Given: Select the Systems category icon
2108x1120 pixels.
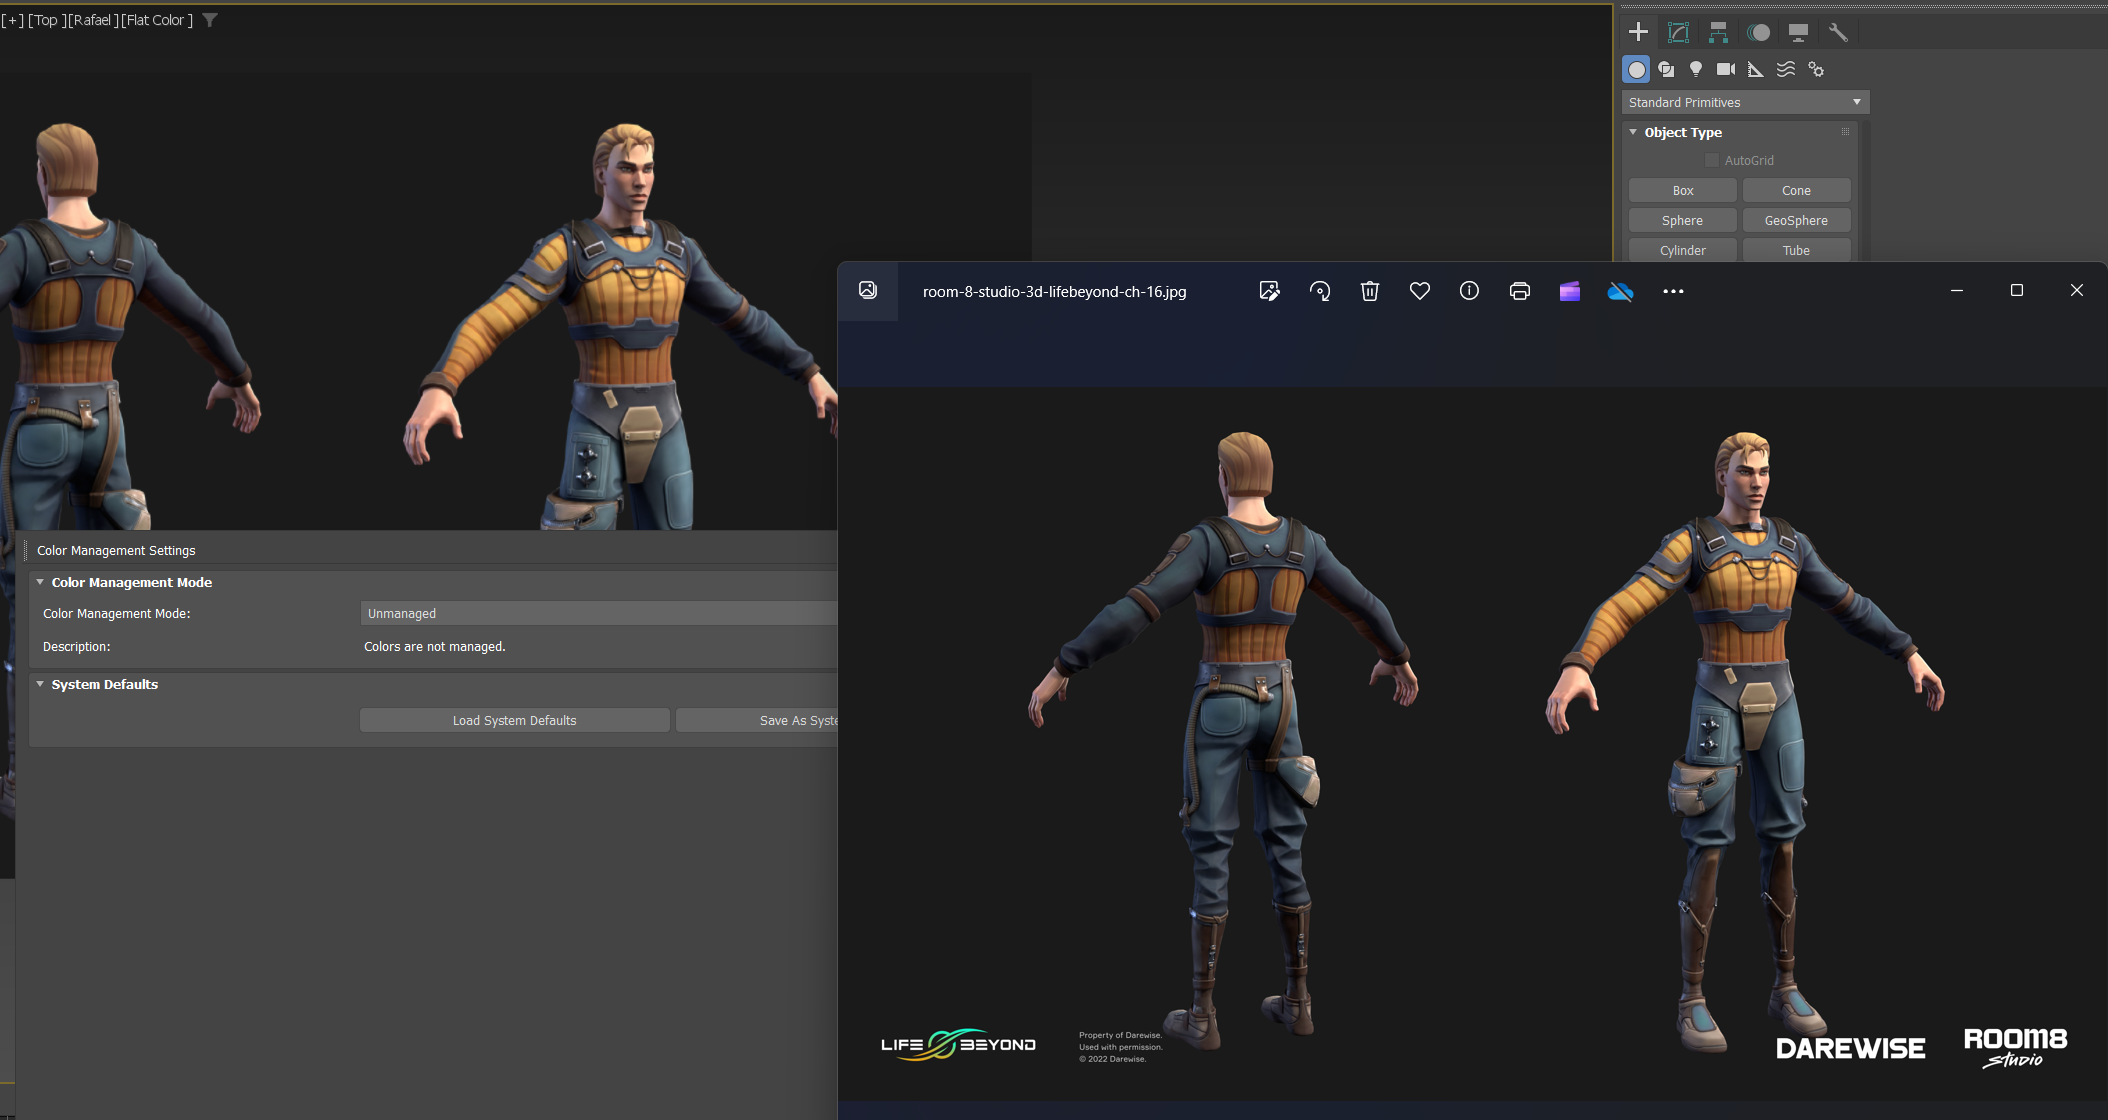Looking at the screenshot, I should pyautogui.click(x=1816, y=69).
